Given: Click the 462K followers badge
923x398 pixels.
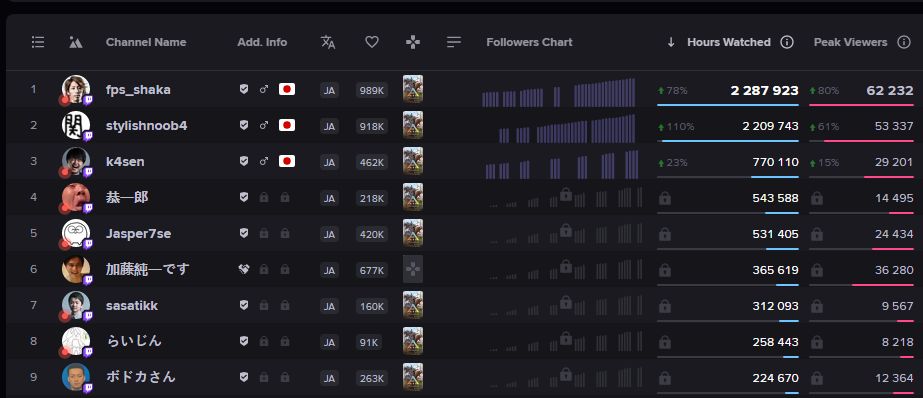Looking at the screenshot, I should (x=371, y=162).
